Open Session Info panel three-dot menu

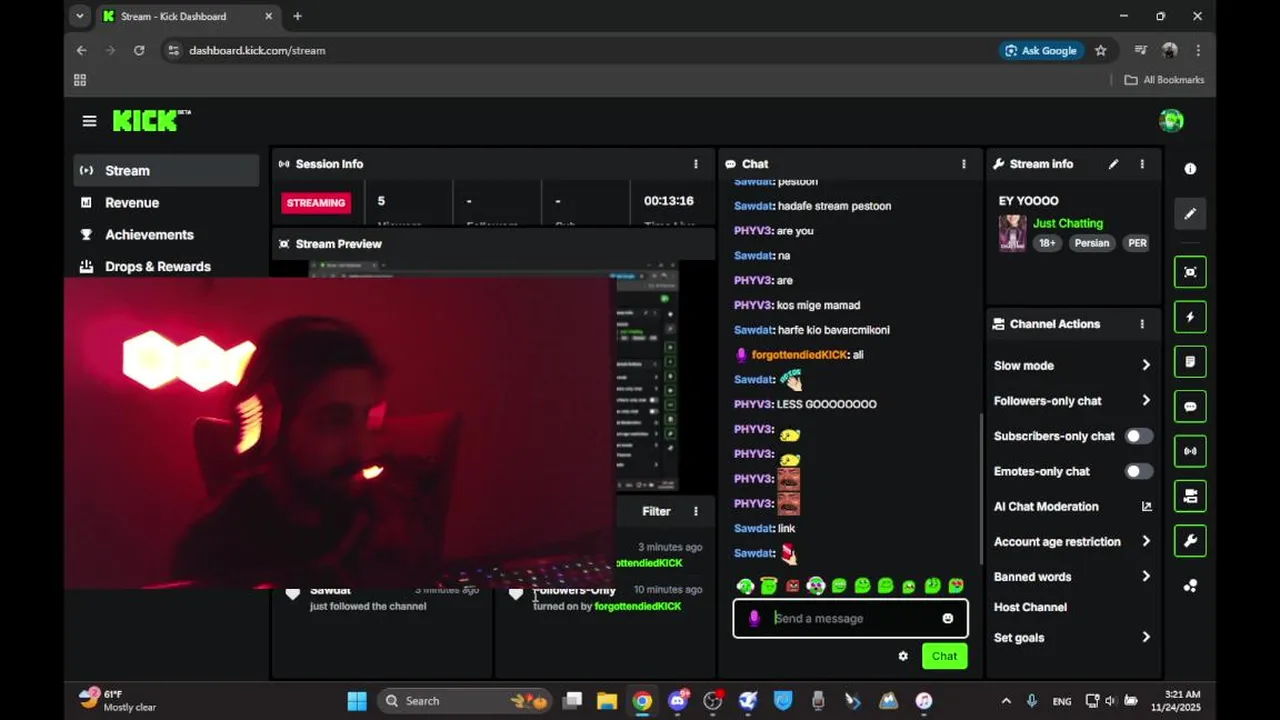[696, 164]
